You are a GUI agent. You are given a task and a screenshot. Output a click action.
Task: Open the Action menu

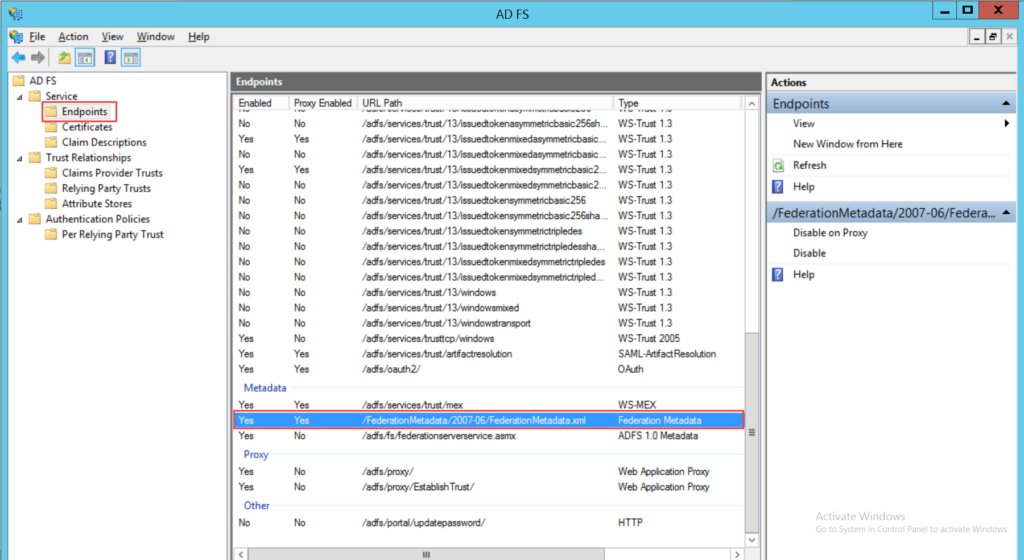[73, 37]
